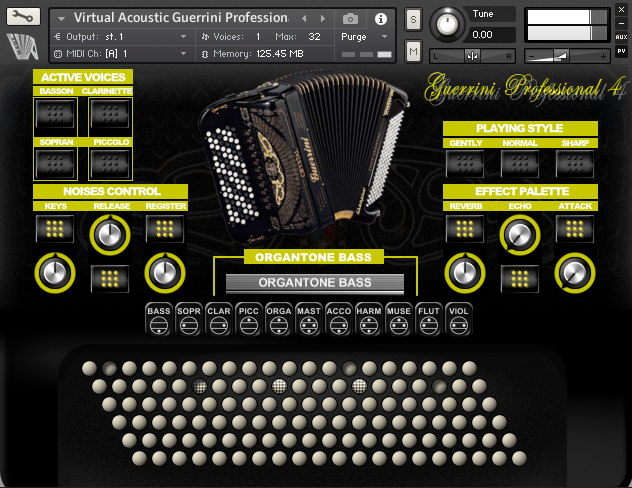Go to next instrument with right arrow
Screen dimensions: 632x488
[x=323, y=19]
